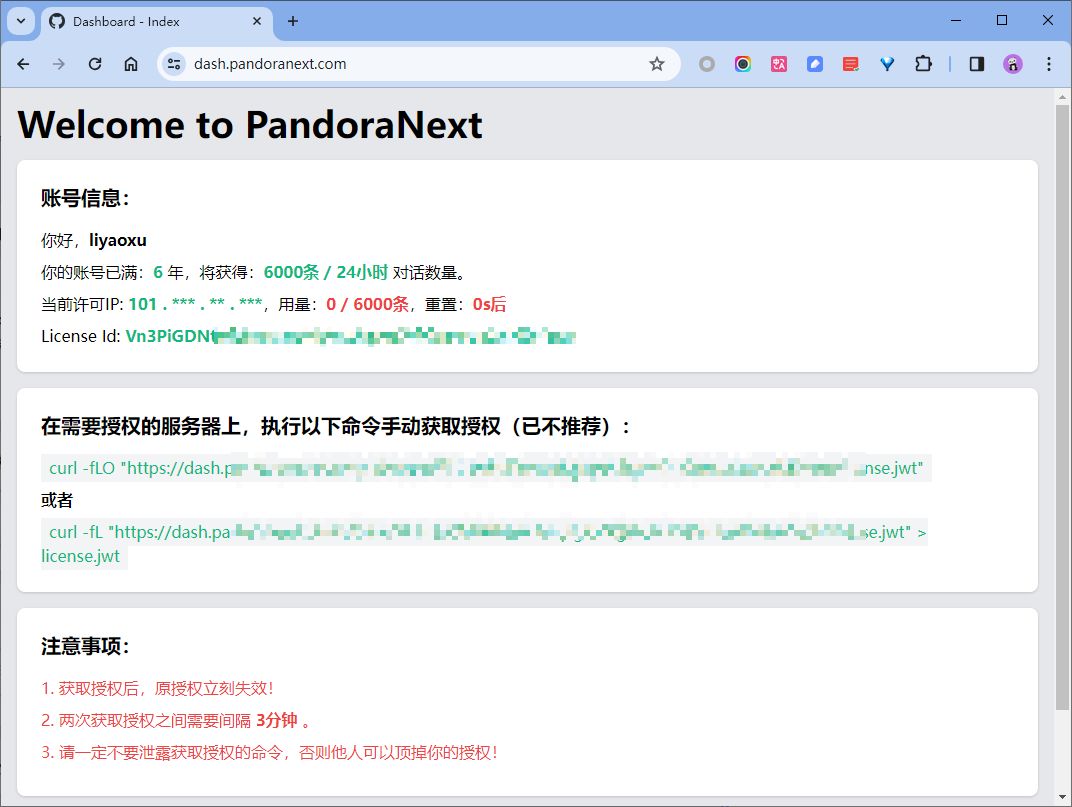The image size is (1072, 807).
Task: Open the Chrome profile avatar menu
Action: click(1013, 64)
